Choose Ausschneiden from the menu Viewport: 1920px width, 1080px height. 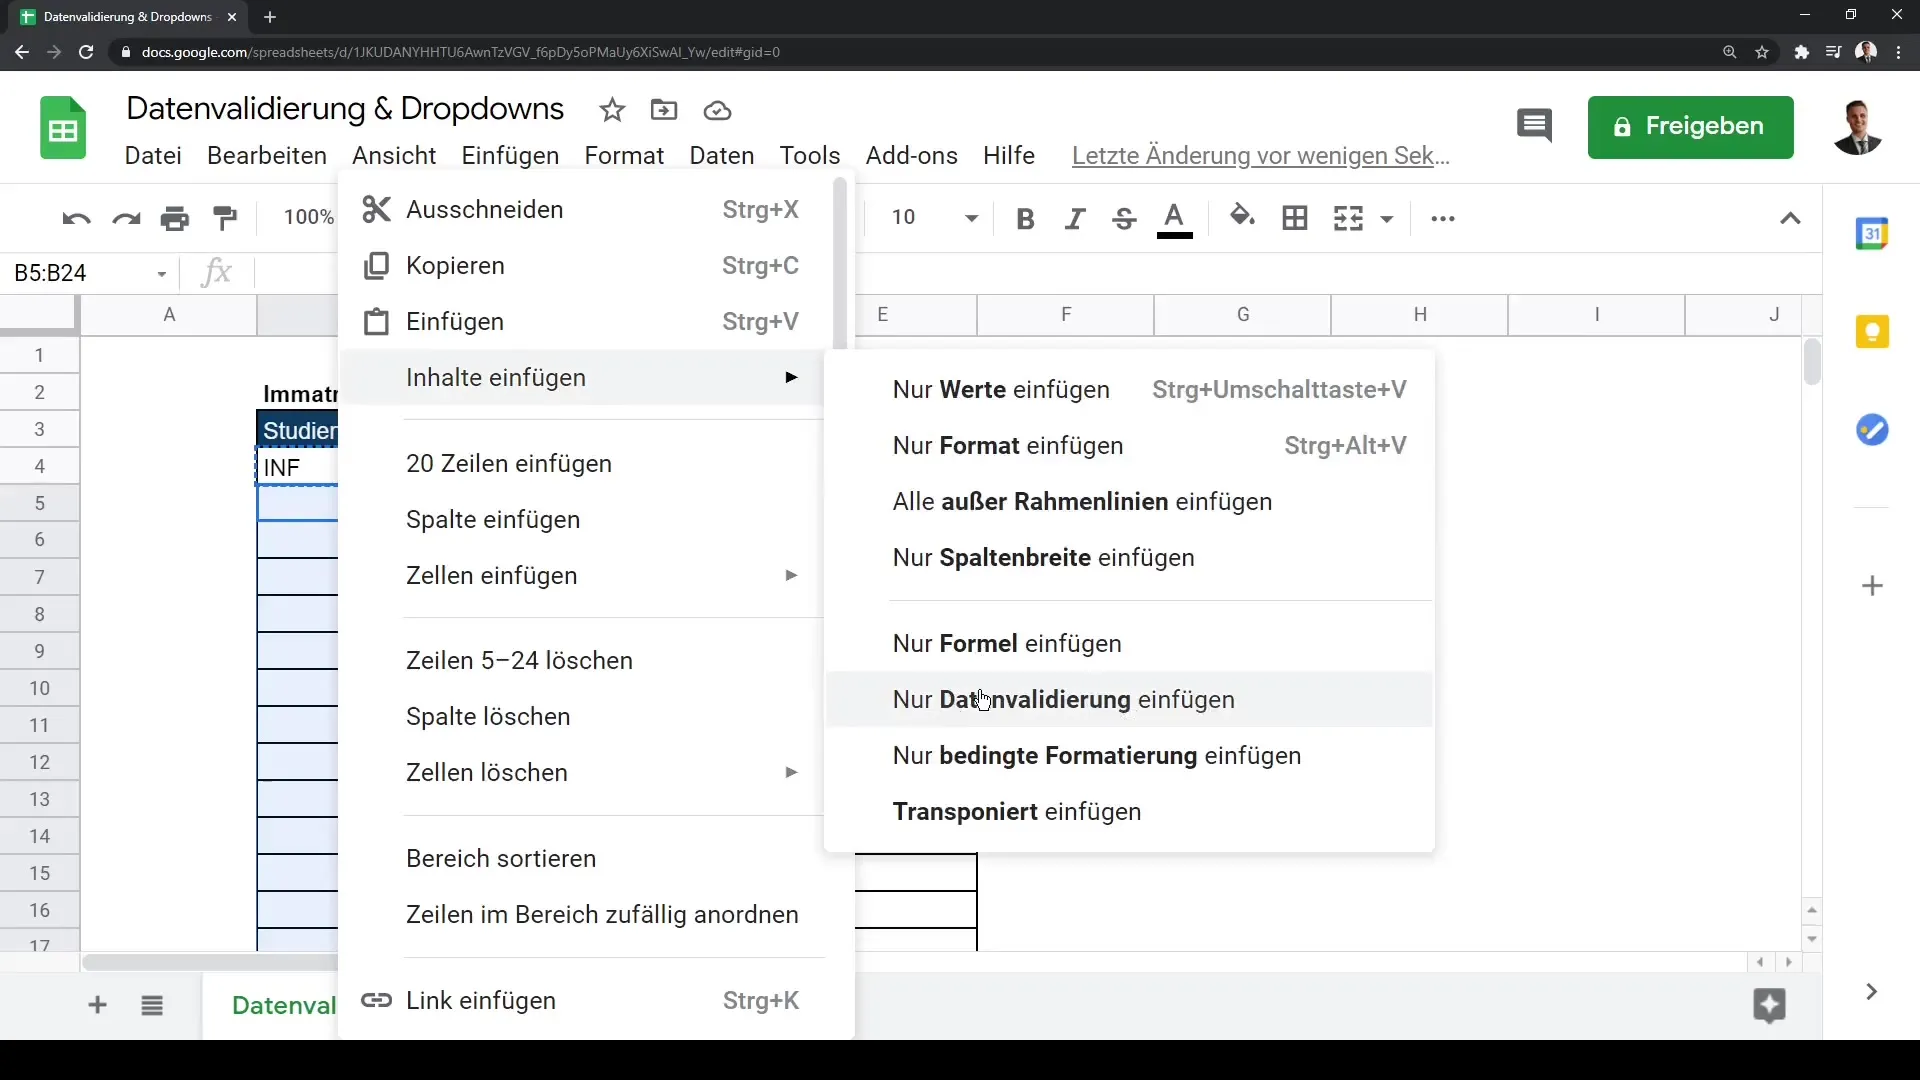(586, 210)
